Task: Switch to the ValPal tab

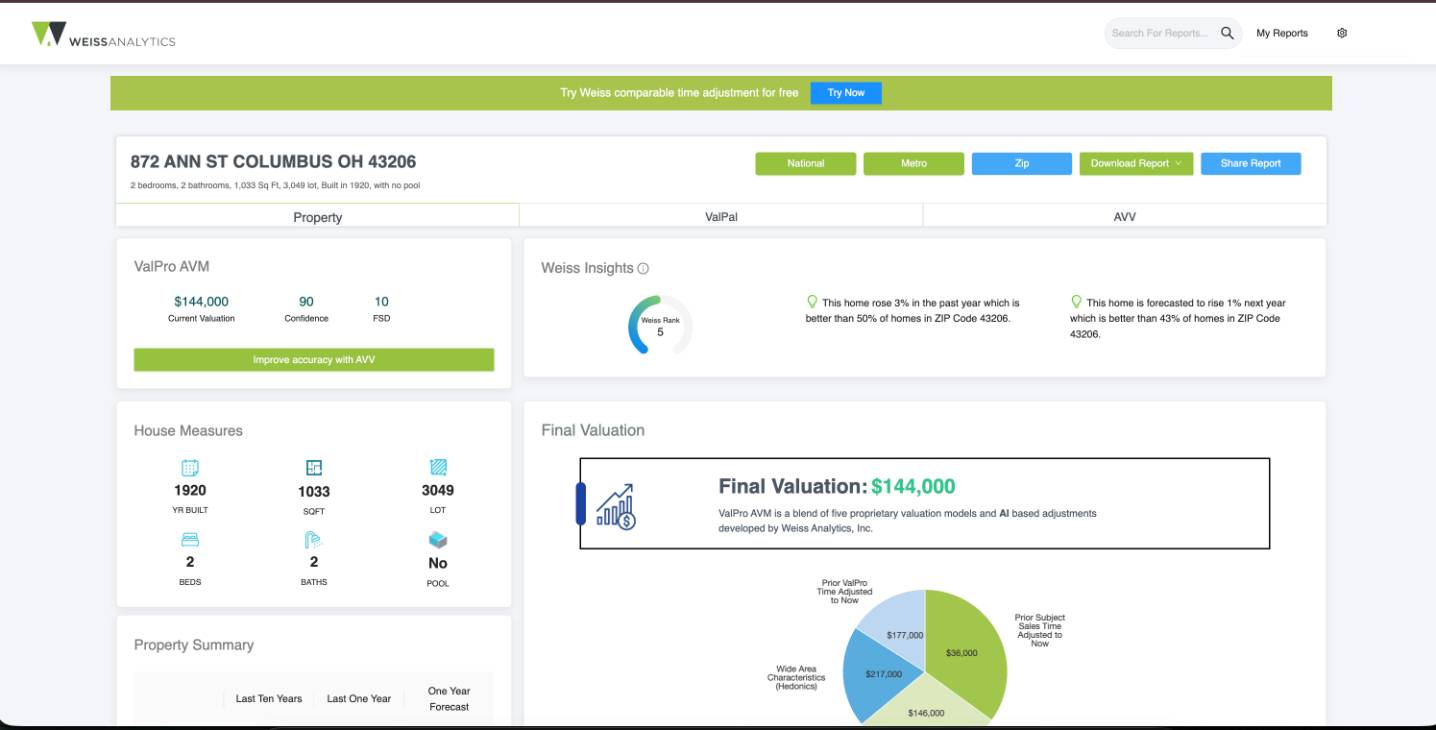Action: (x=721, y=216)
